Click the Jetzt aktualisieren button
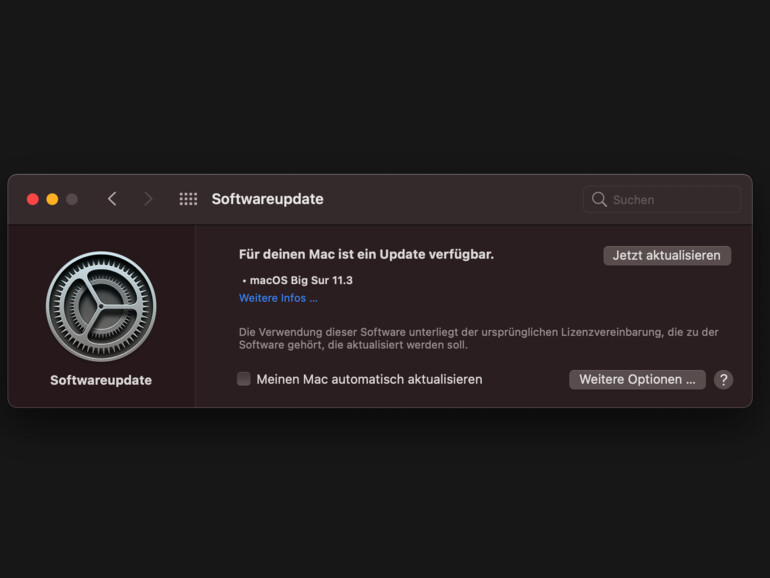This screenshot has height=578, width=770. point(667,255)
